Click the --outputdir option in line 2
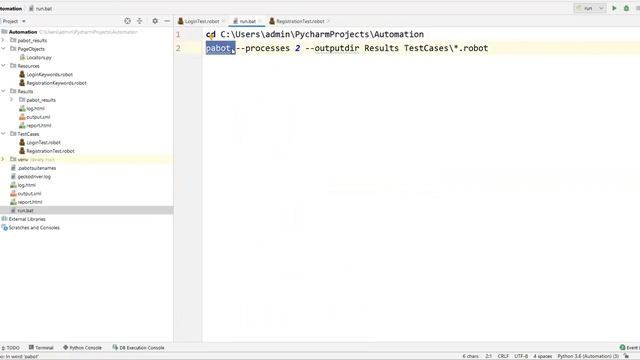Screen dimensions: 640x360 click(x=332, y=48)
